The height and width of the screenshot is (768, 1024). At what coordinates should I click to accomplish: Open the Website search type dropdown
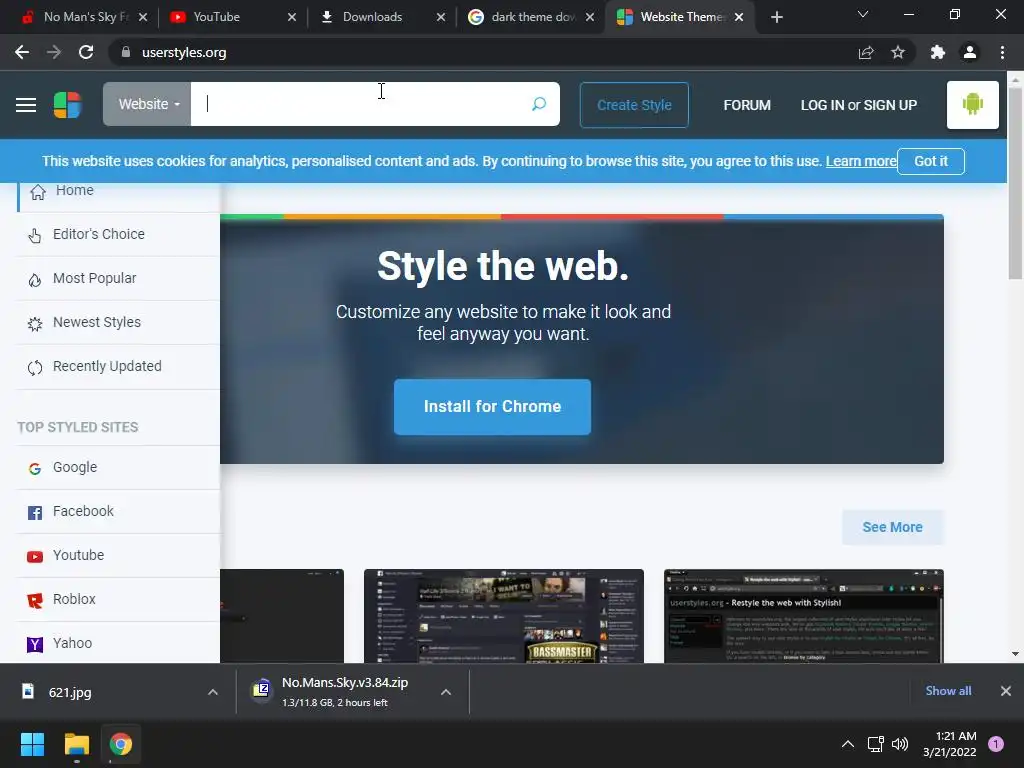pyautogui.click(x=147, y=104)
